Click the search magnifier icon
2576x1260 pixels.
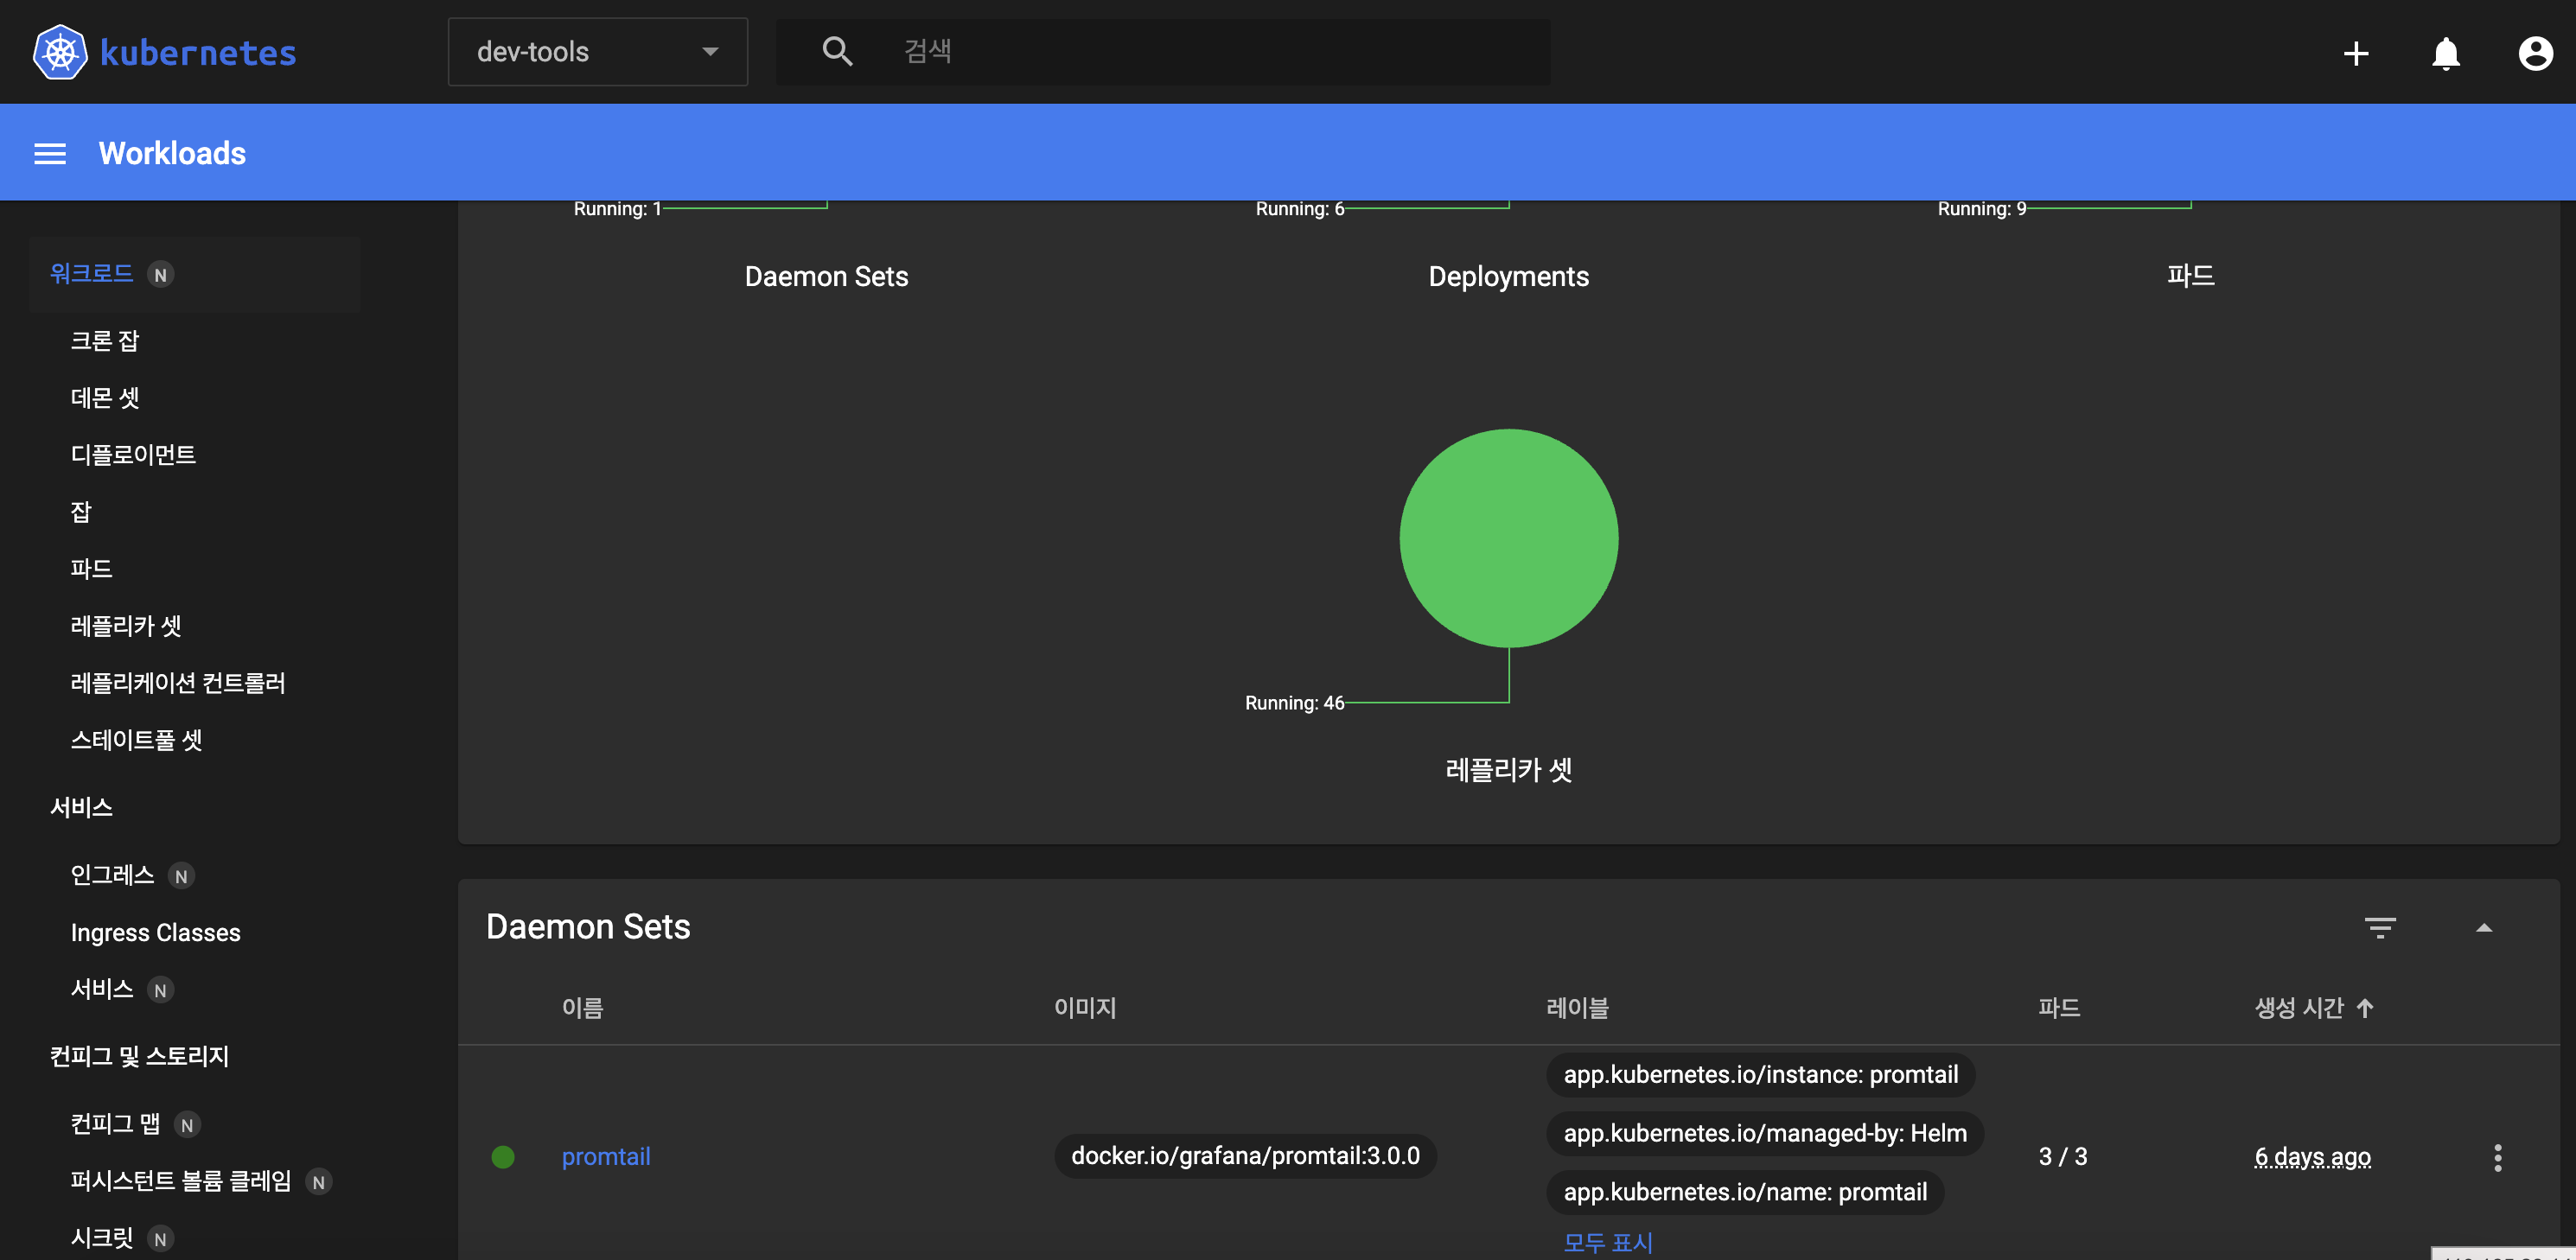tap(837, 52)
